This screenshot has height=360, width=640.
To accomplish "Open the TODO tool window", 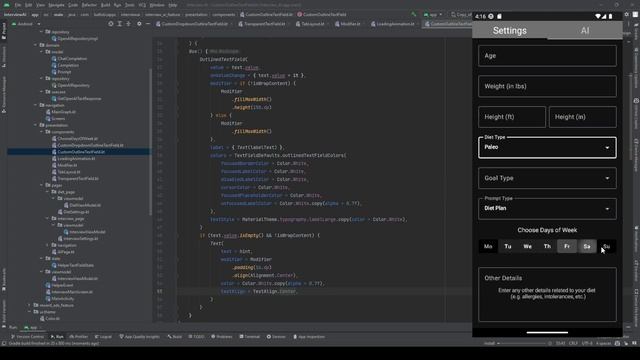I will coord(196,337).
